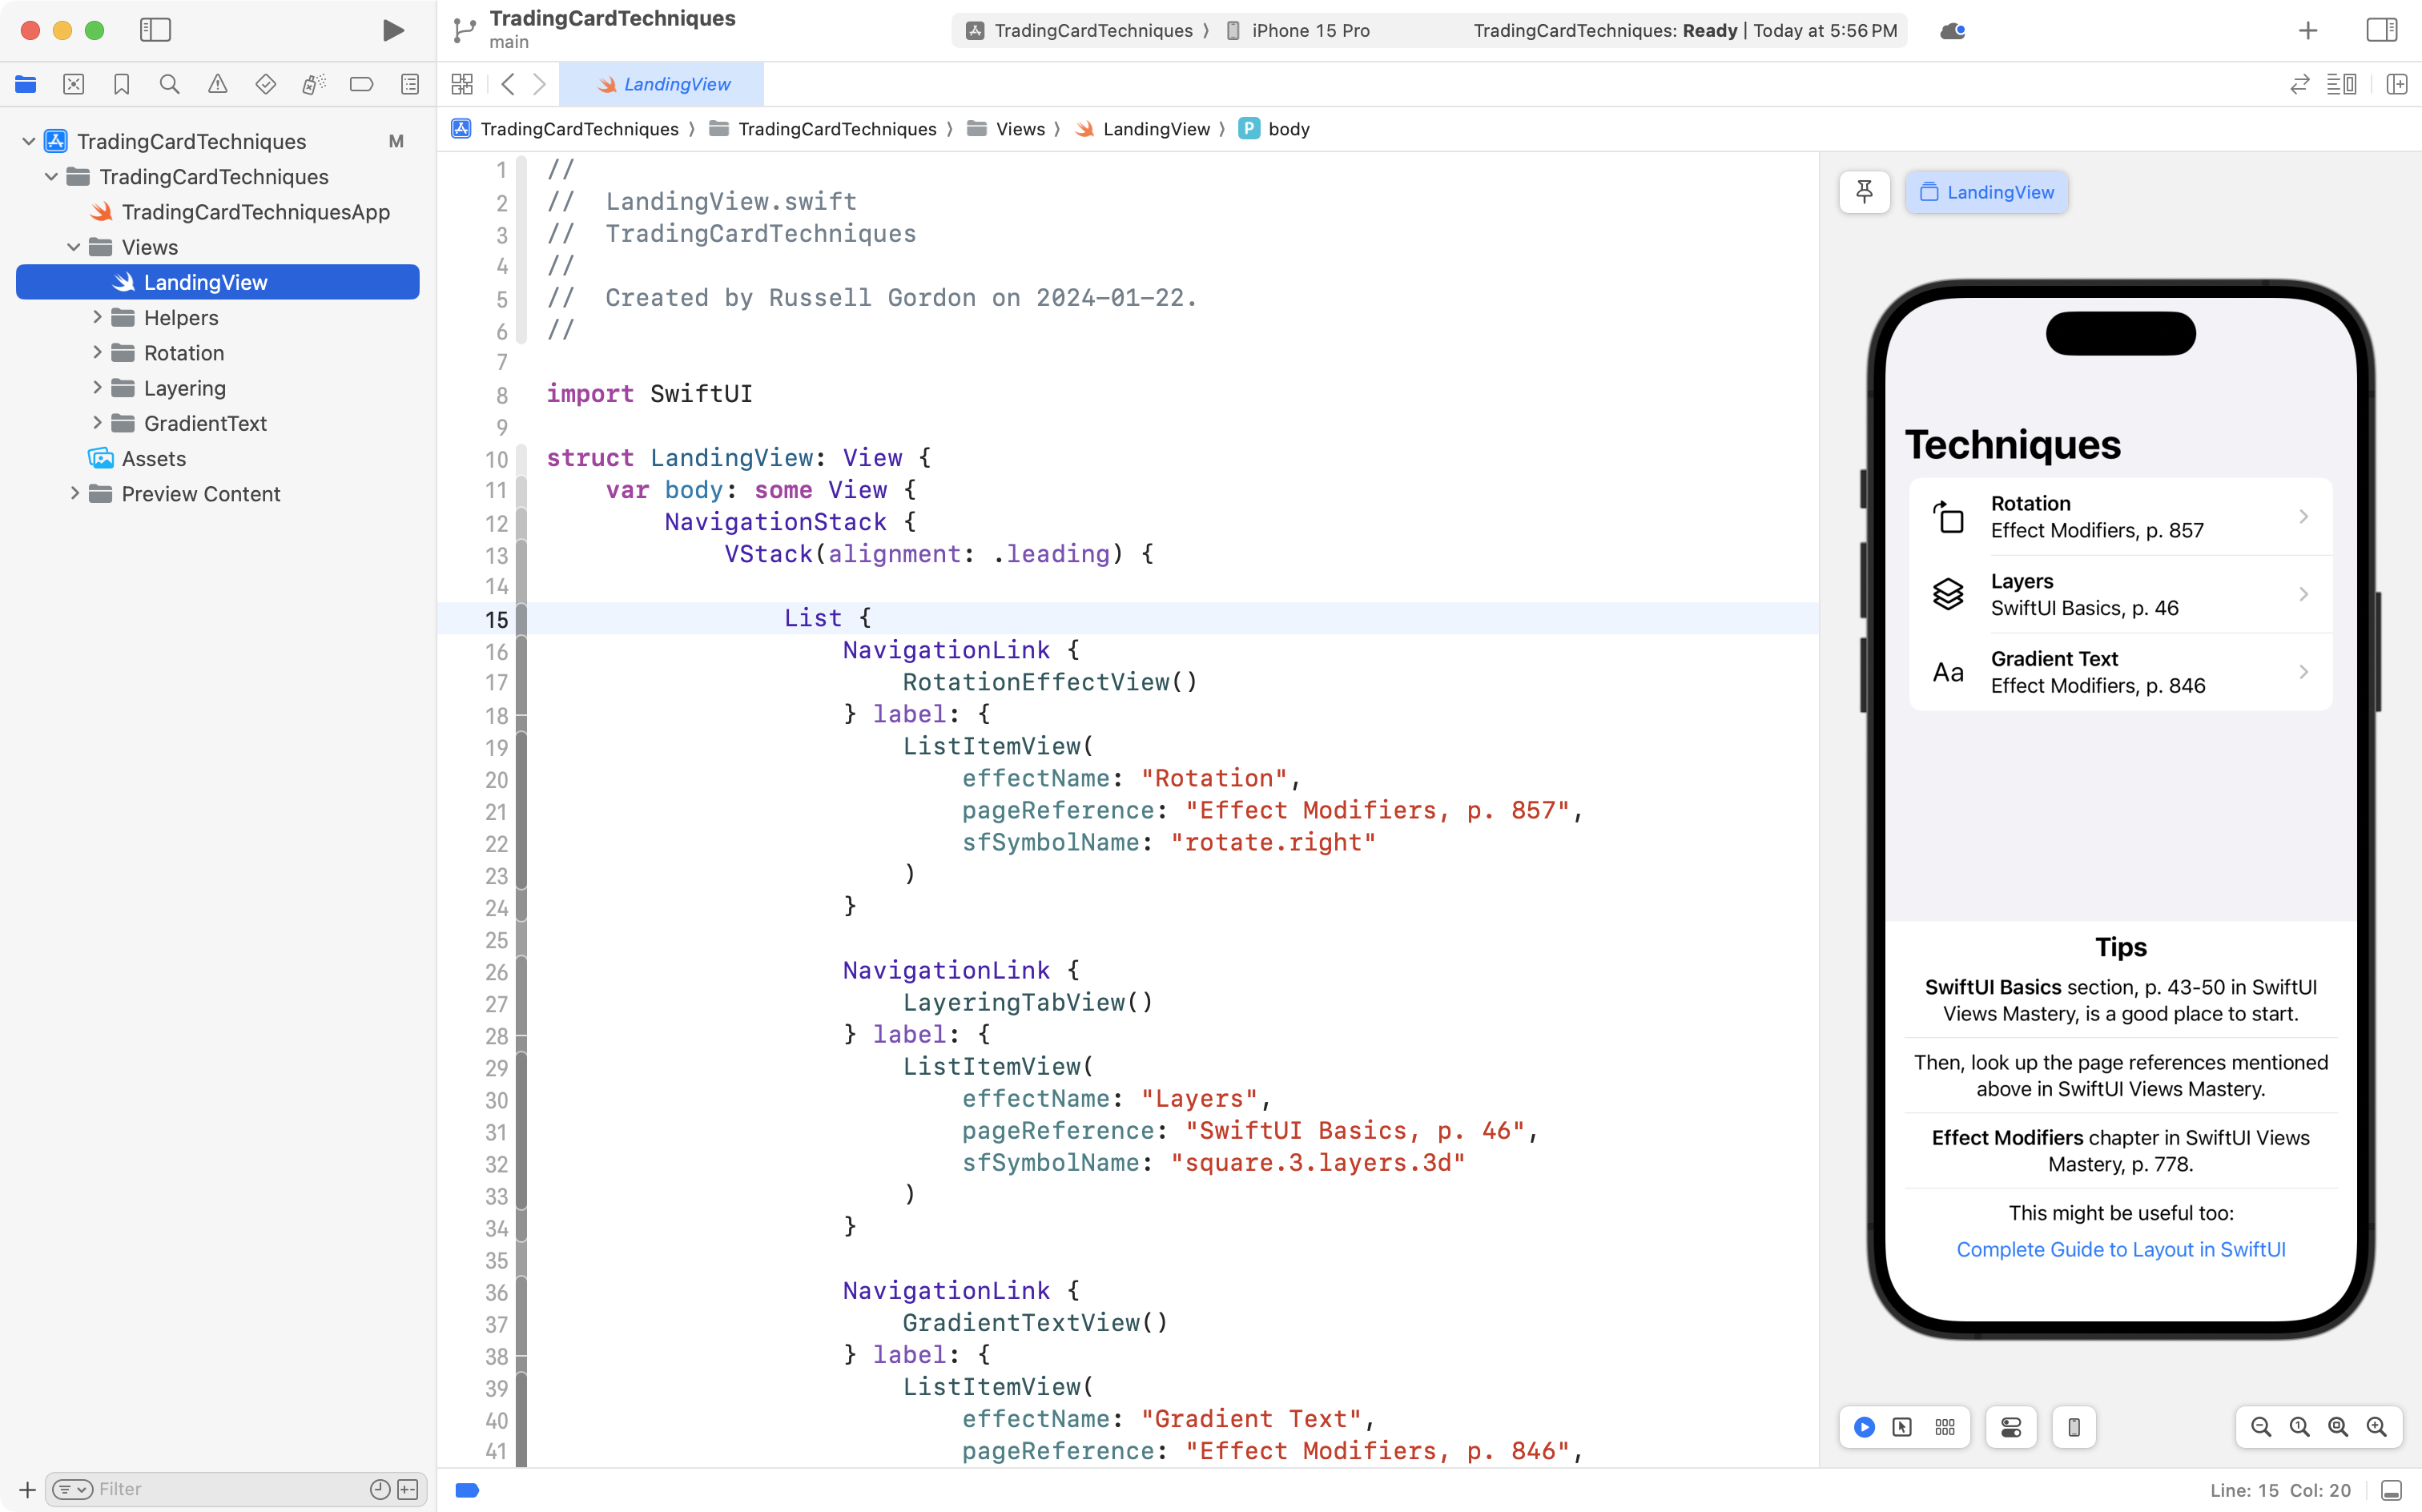This screenshot has height=1512, width=2422.
Task: Open the Issue navigator warning triangle
Action: (x=218, y=84)
